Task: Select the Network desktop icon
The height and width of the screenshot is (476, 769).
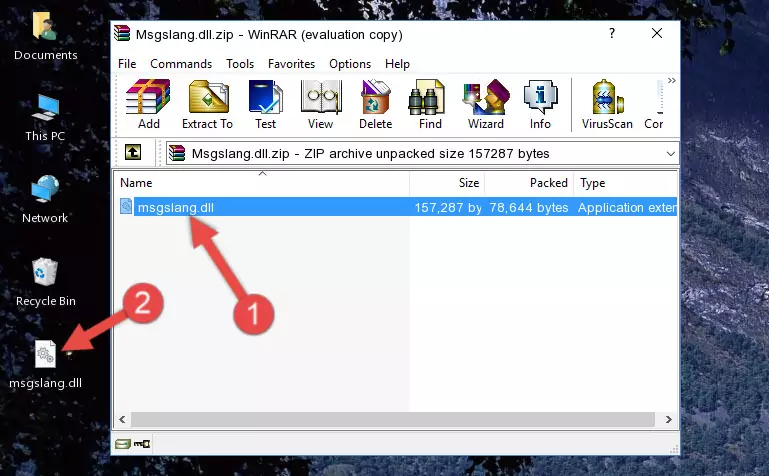Action: pos(45,200)
